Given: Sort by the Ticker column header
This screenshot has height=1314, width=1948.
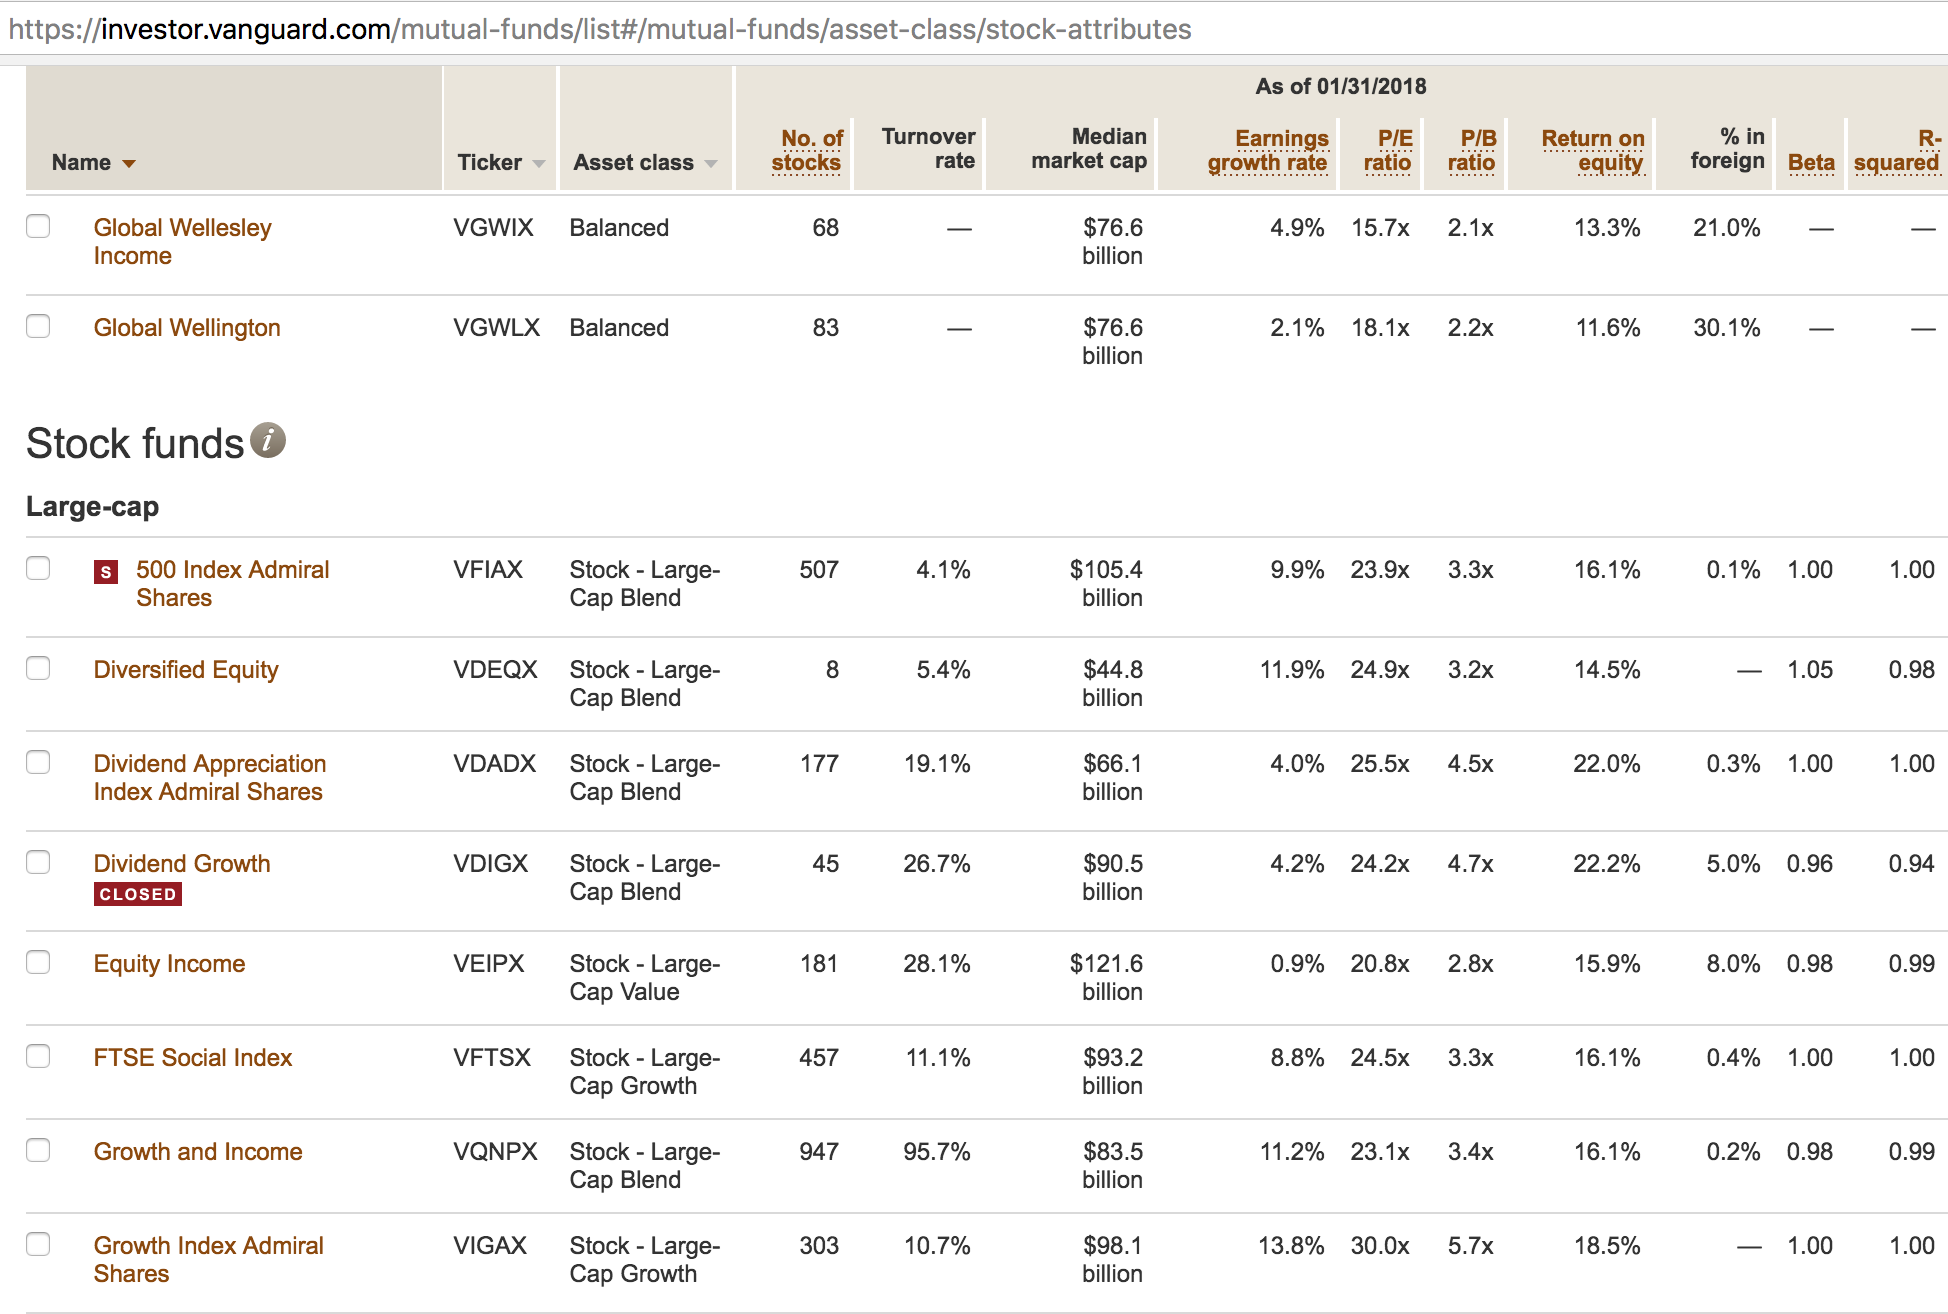Looking at the screenshot, I should (x=501, y=162).
